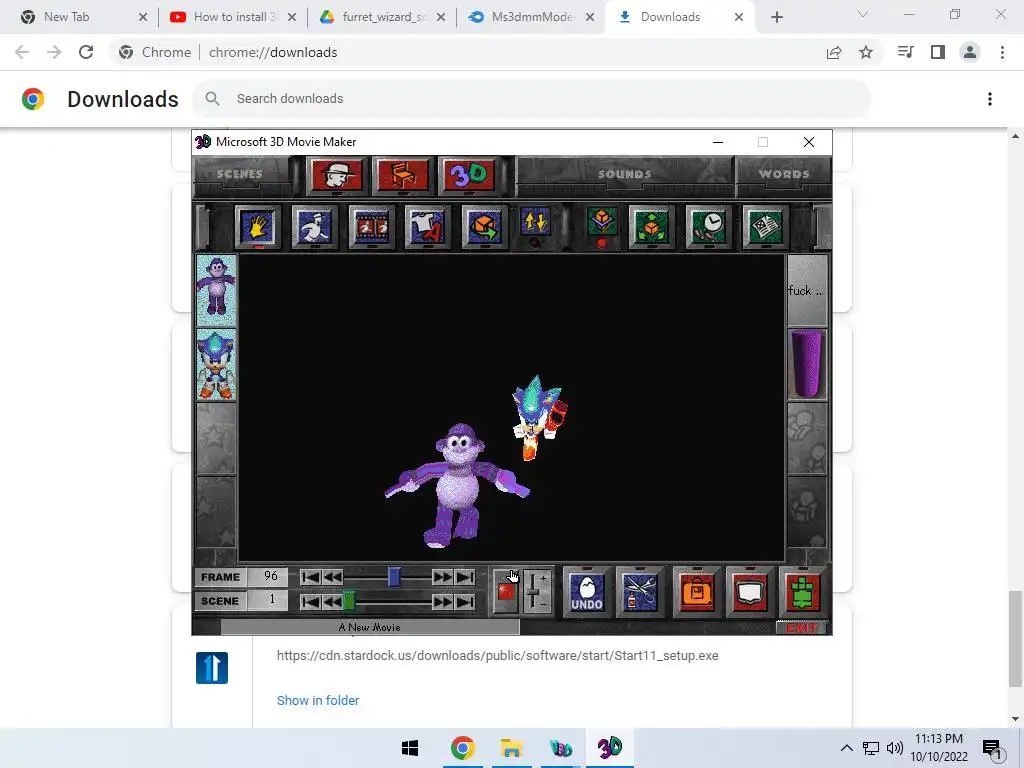Click the red play/record button
This screenshot has height=768, width=1024.
506,592
